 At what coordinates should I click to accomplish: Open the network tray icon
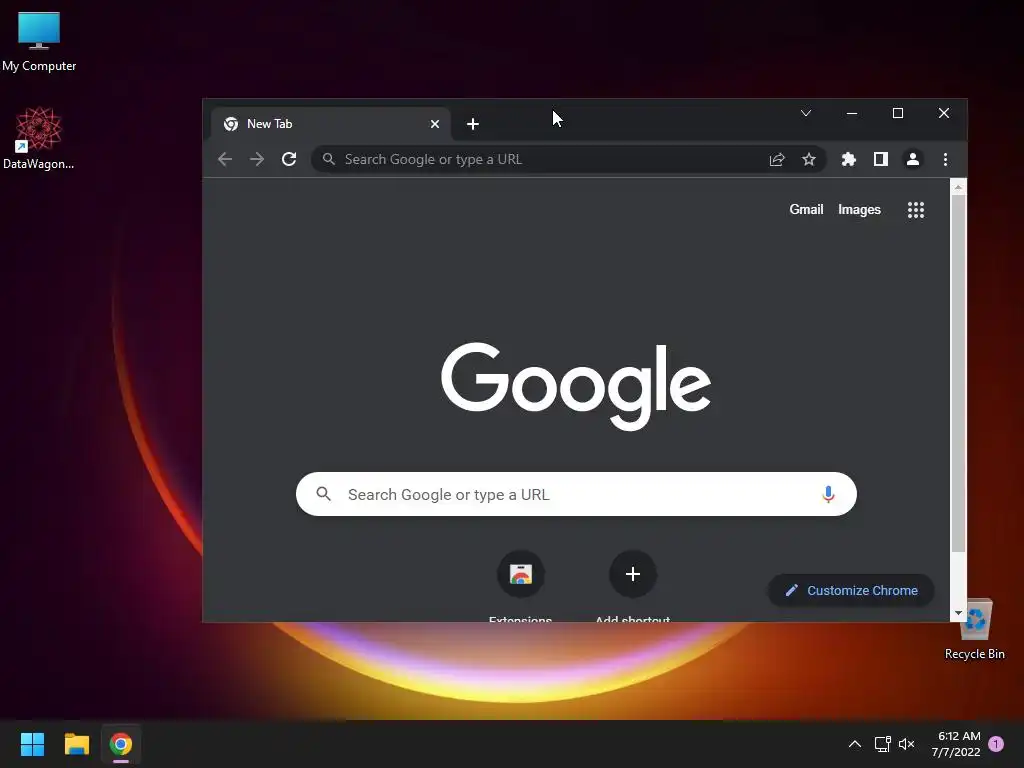point(882,744)
